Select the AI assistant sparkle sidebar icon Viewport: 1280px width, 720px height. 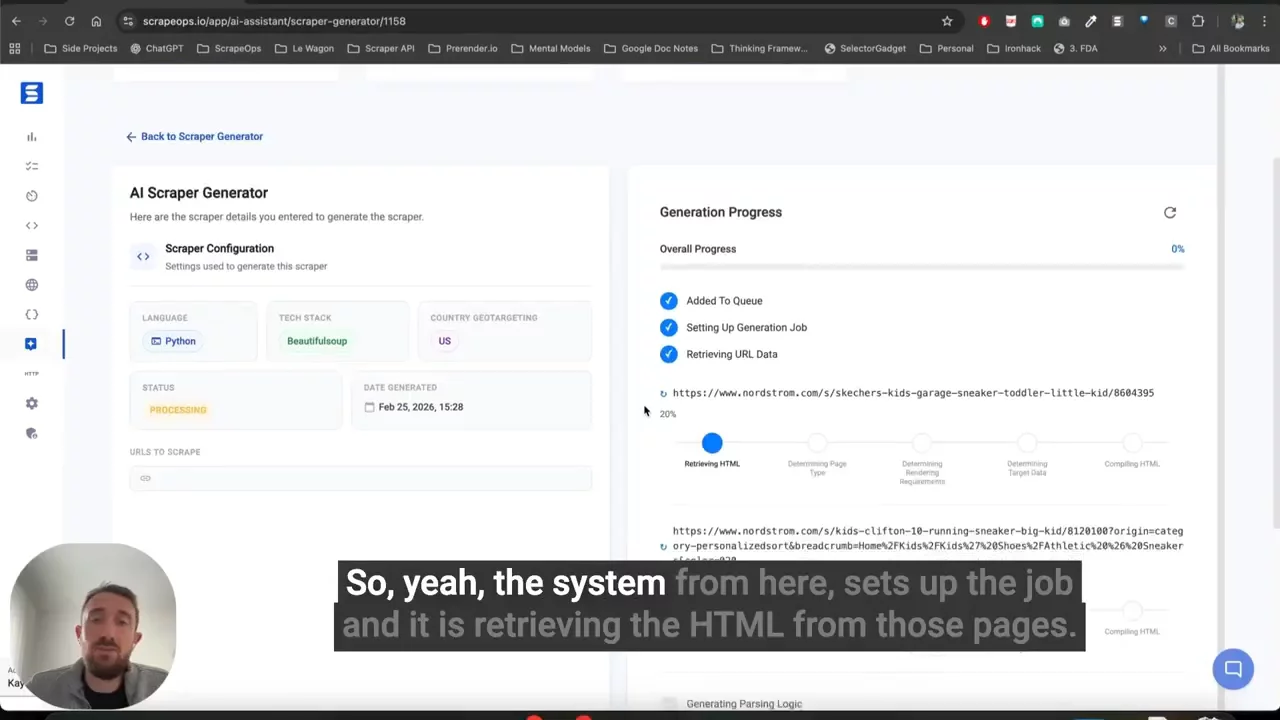click(31, 344)
